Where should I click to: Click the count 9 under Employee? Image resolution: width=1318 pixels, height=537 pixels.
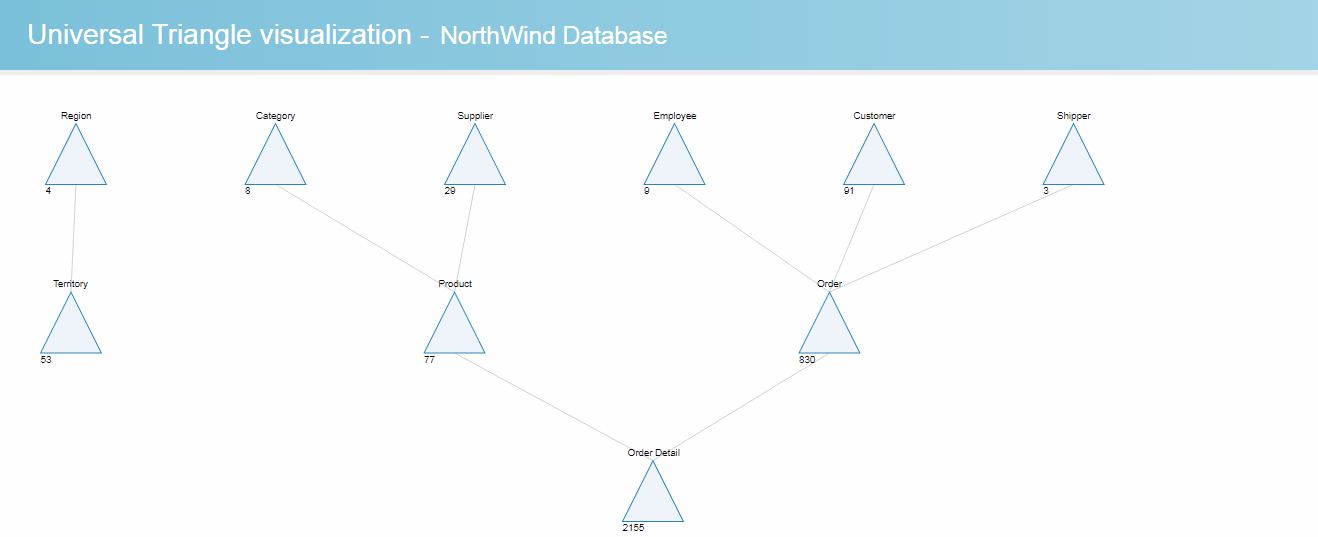tap(647, 191)
